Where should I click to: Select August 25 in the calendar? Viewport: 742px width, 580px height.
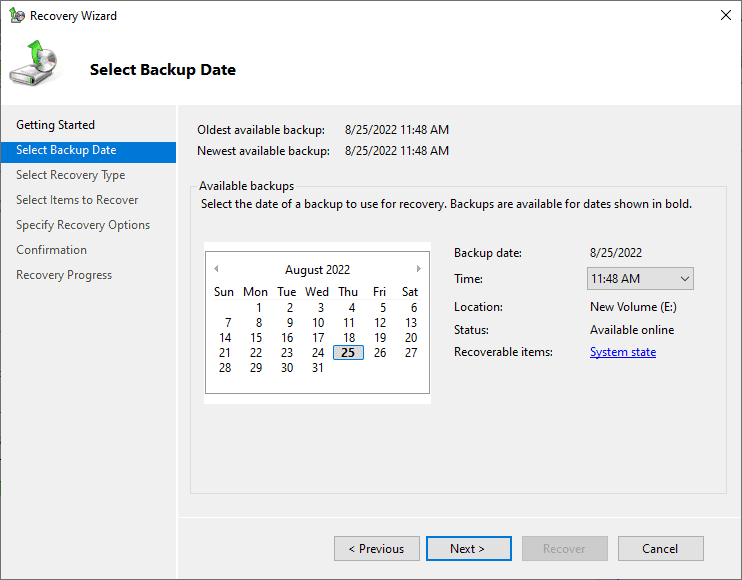coord(348,352)
